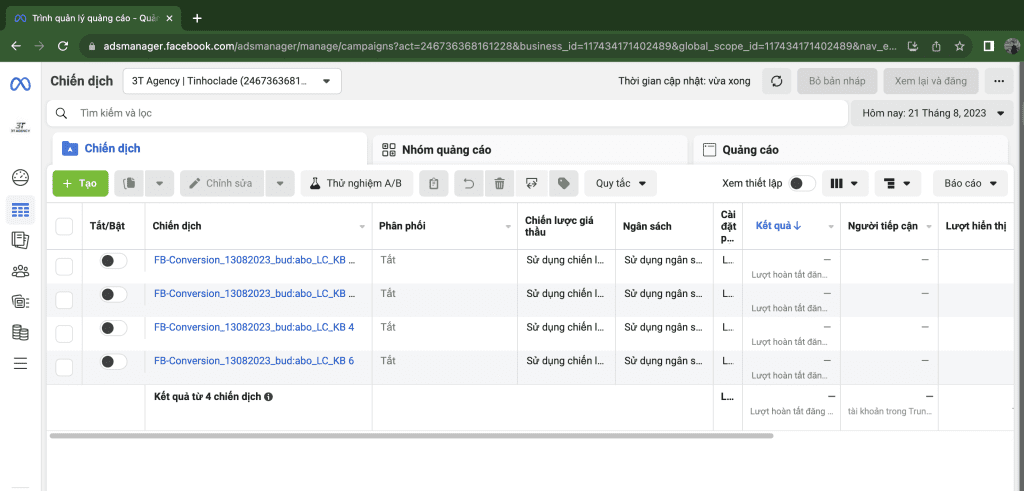Tick the select-all checkbox in table header

(x=64, y=227)
